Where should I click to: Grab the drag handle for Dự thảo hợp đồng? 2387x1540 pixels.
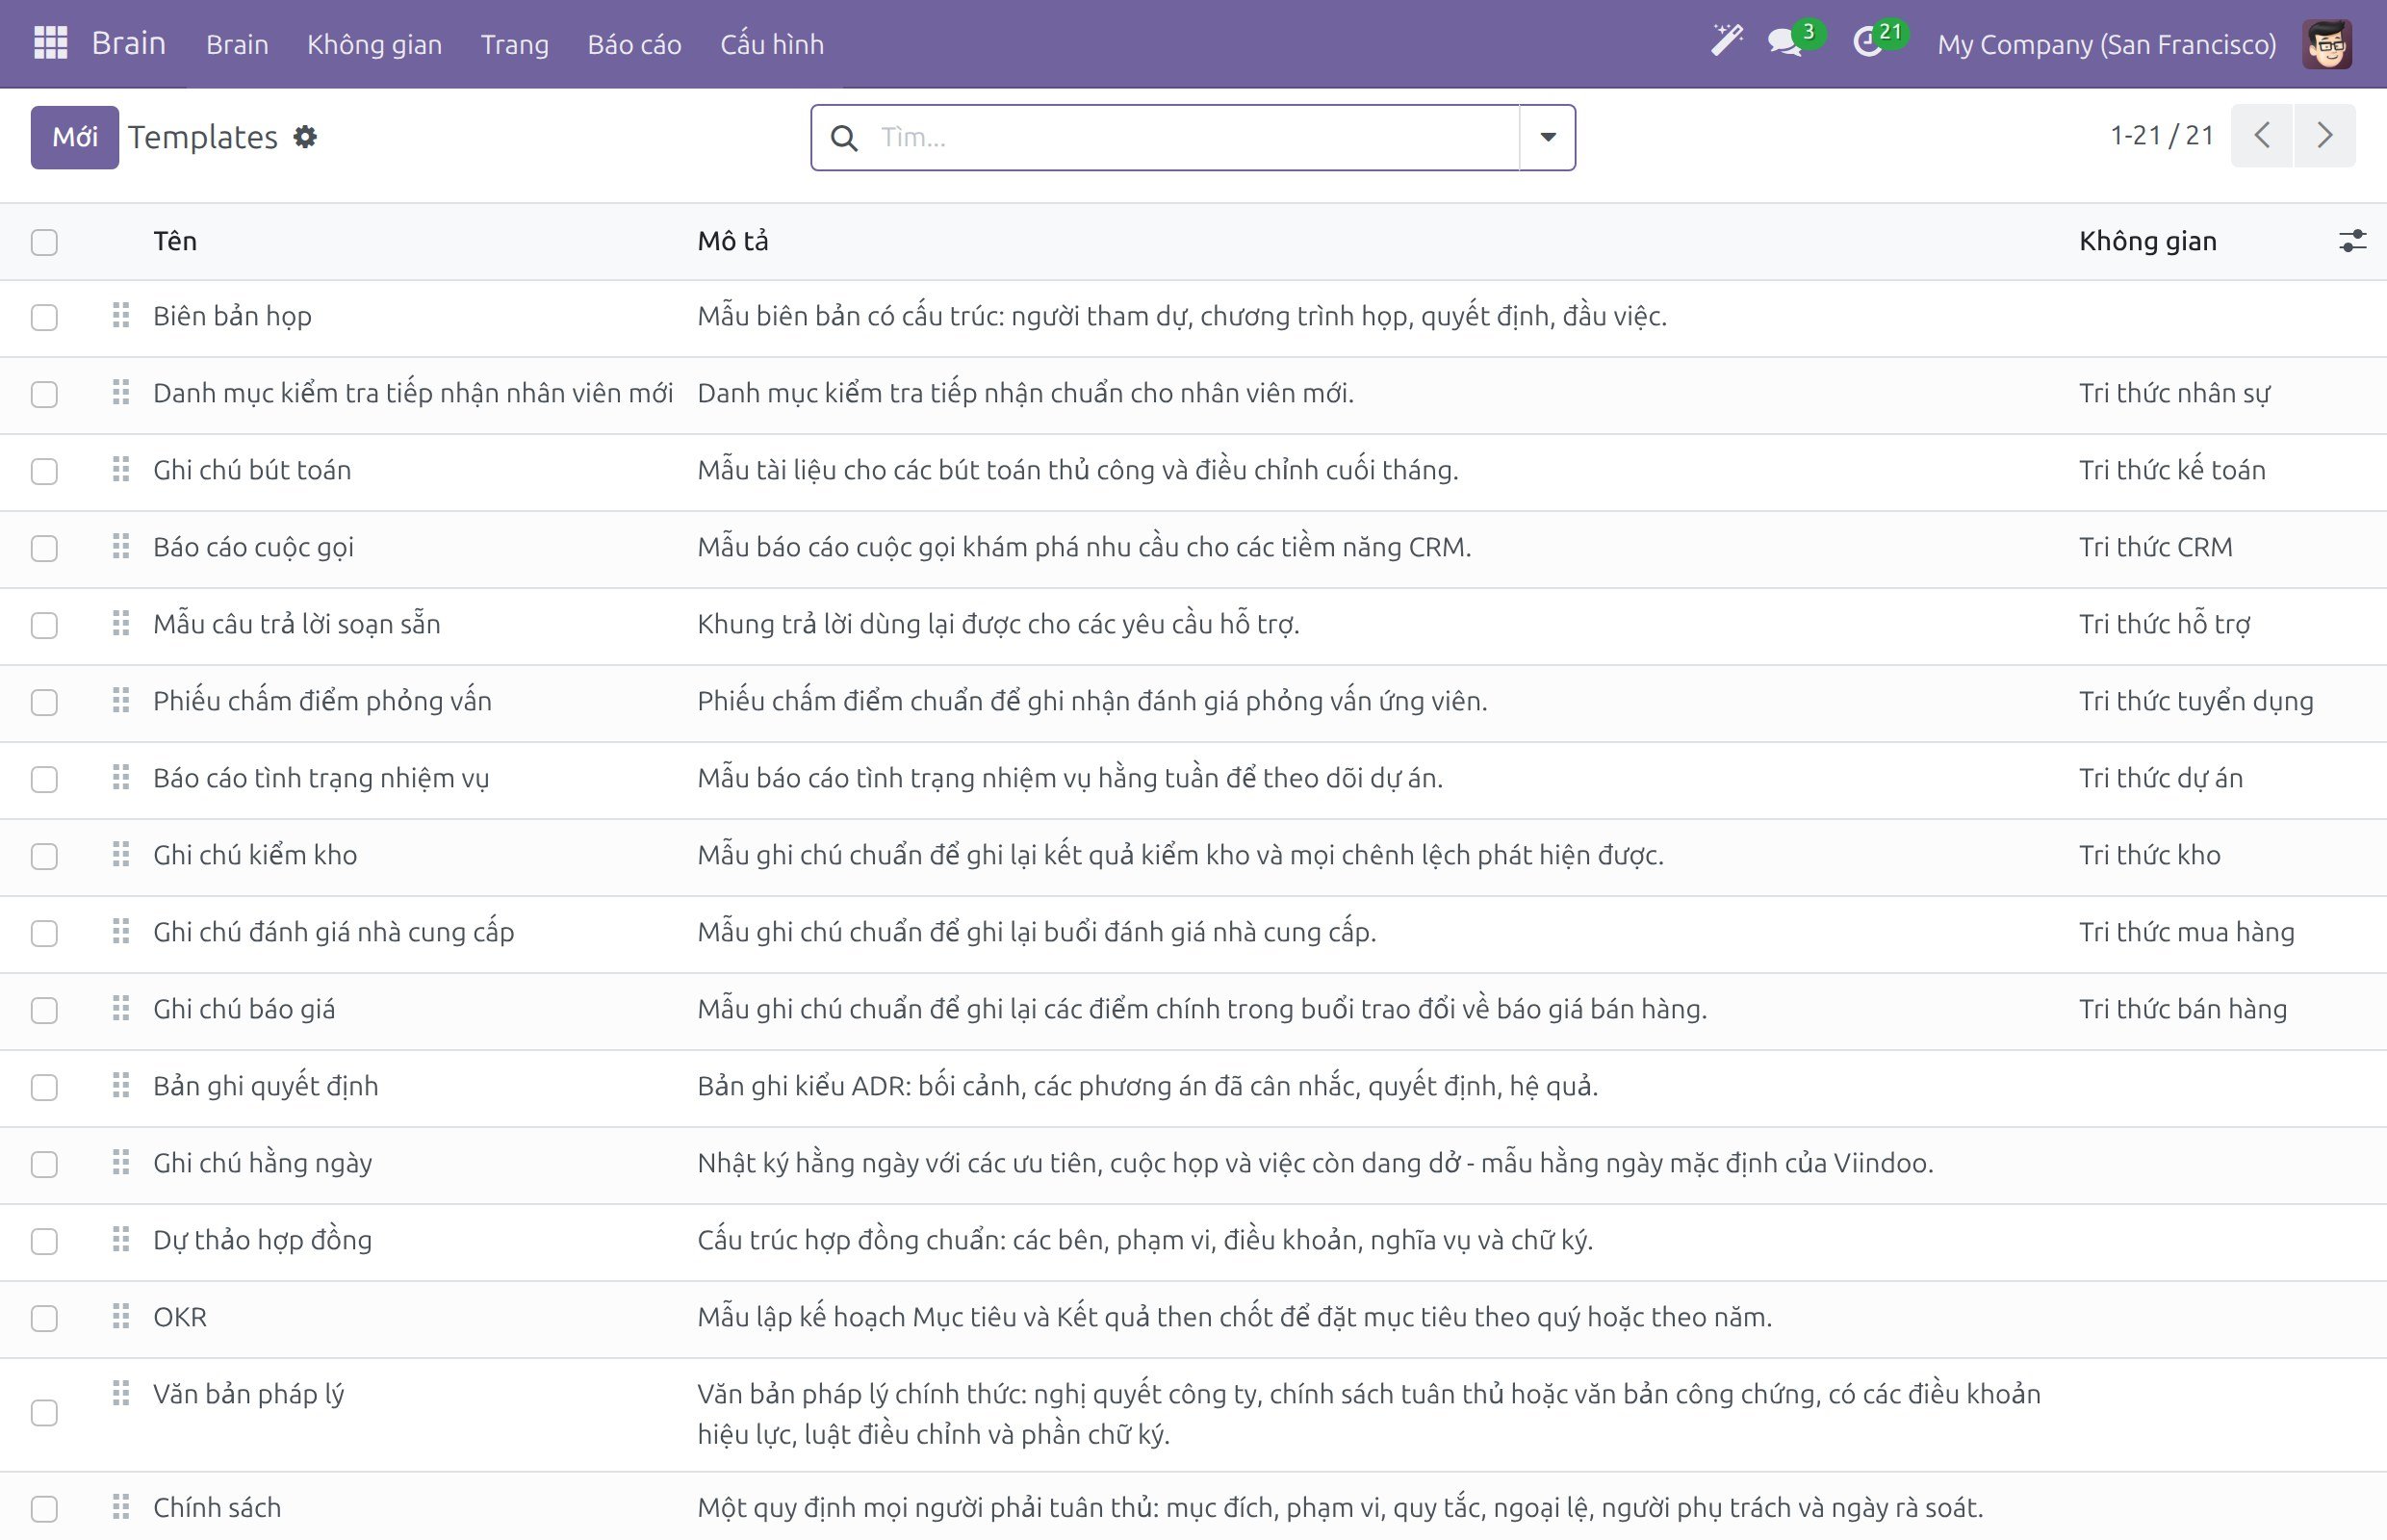[121, 1240]
